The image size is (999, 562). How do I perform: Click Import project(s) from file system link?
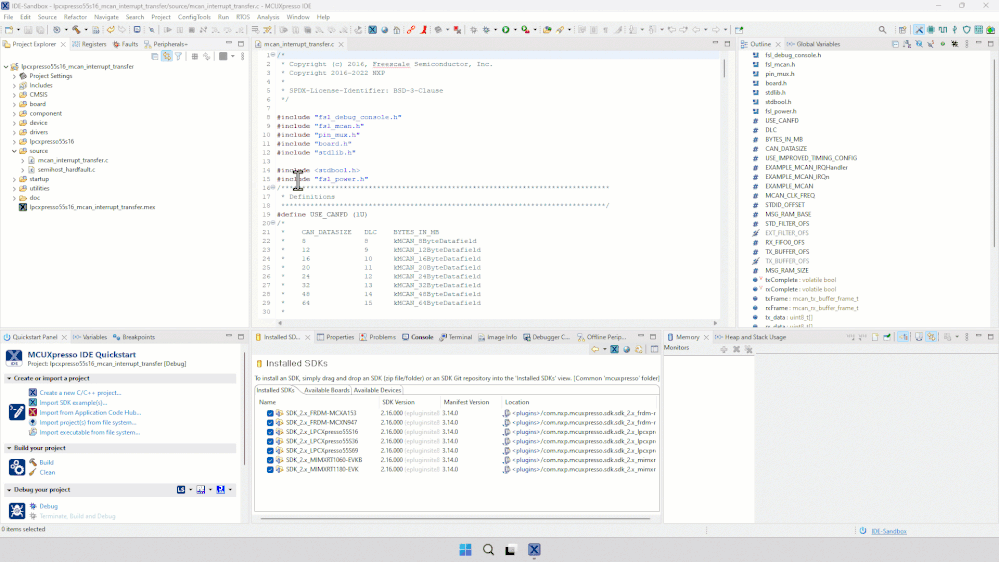88,422
